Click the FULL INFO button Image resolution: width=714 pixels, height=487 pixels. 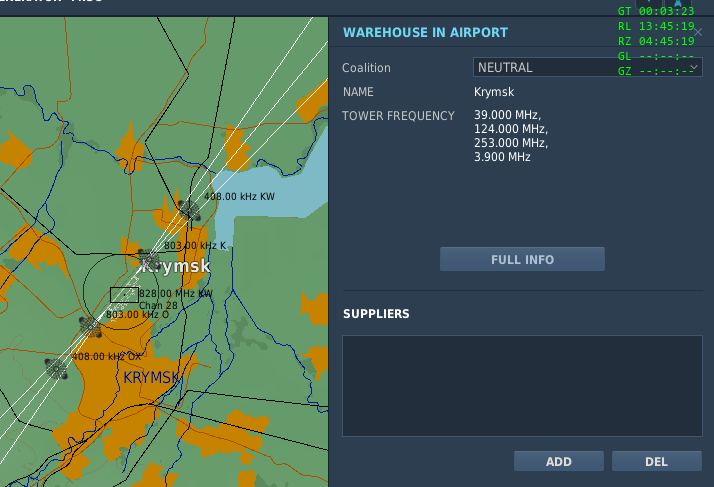(522, 259)
